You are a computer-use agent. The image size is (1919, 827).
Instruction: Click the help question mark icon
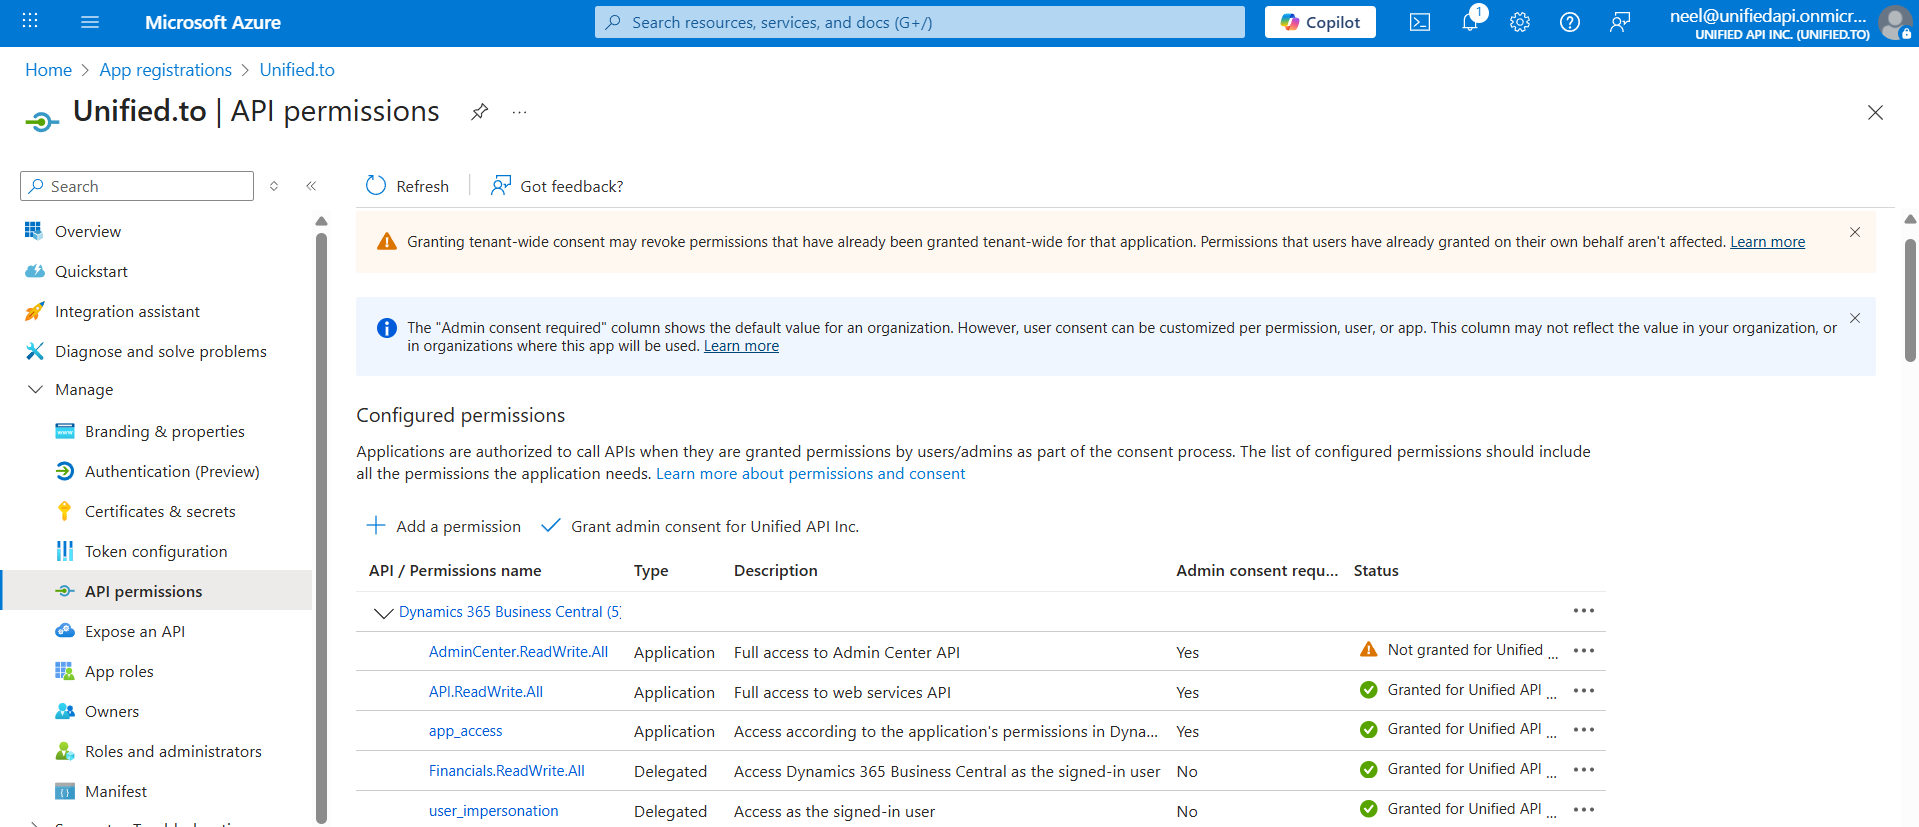tap(1569, 22)
